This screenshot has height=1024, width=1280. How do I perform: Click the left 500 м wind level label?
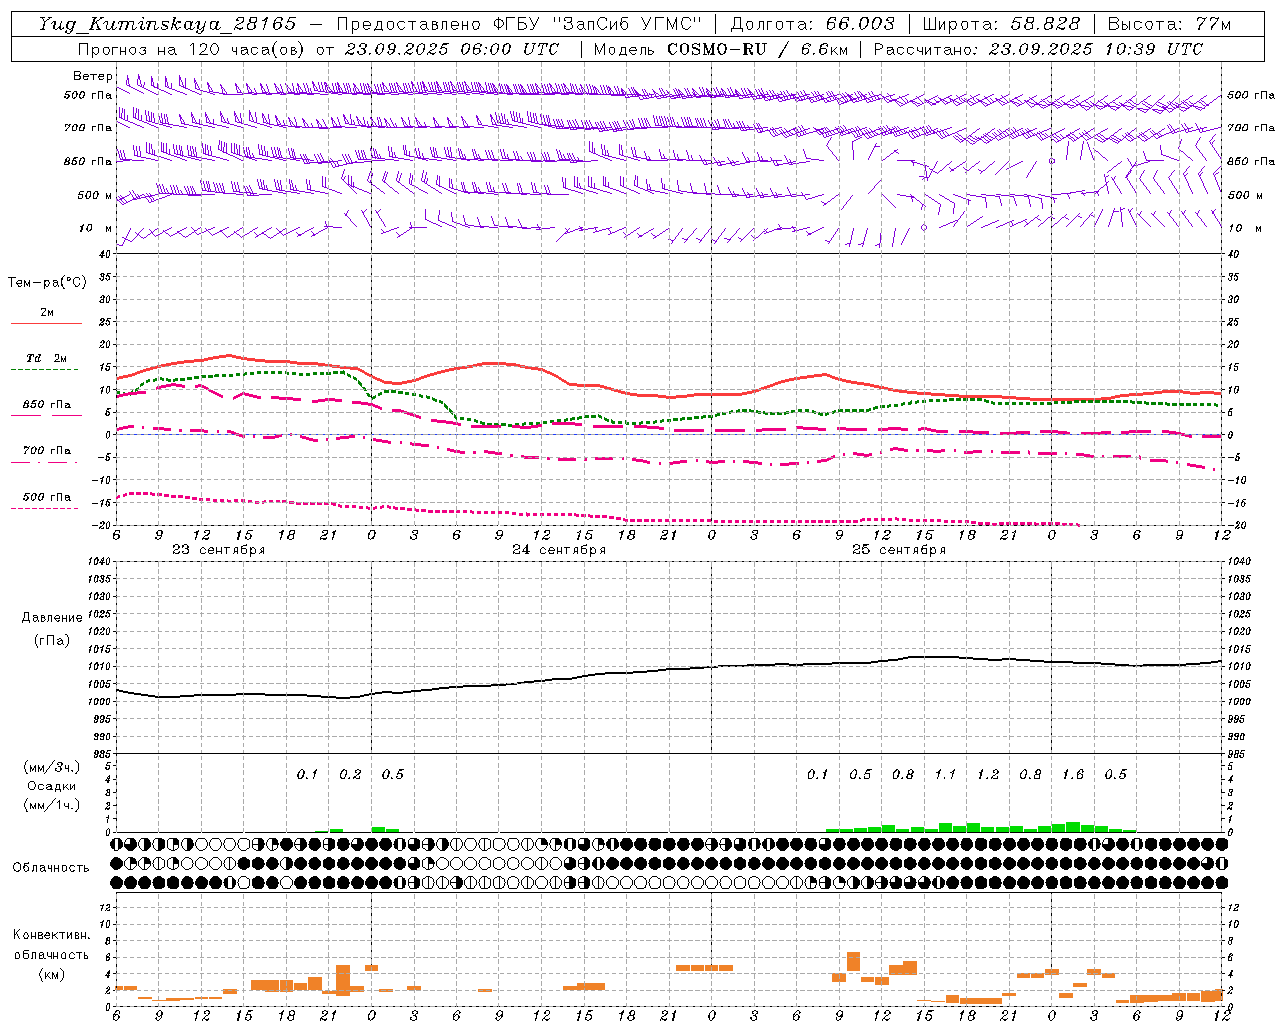point(95,195)
